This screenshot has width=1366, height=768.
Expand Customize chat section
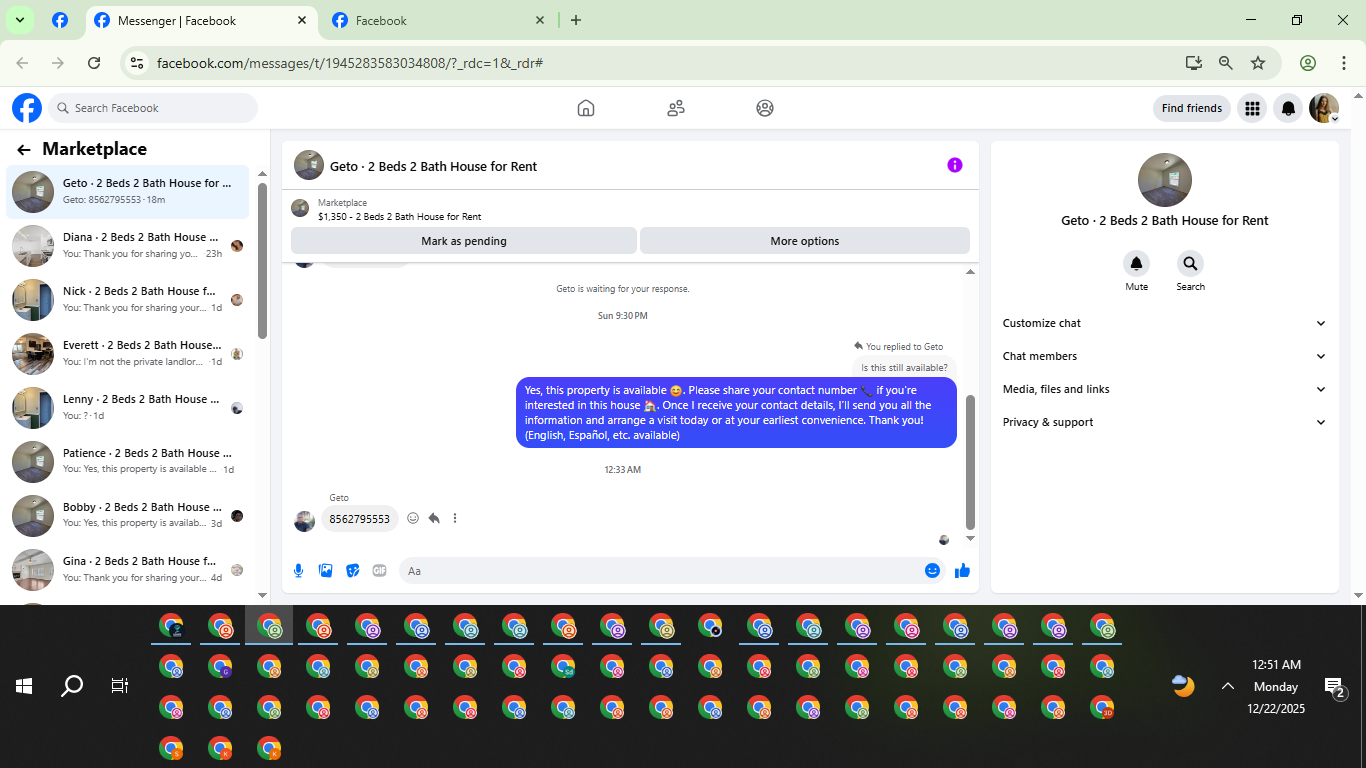pyautogui.click(x=1164, y=323)
